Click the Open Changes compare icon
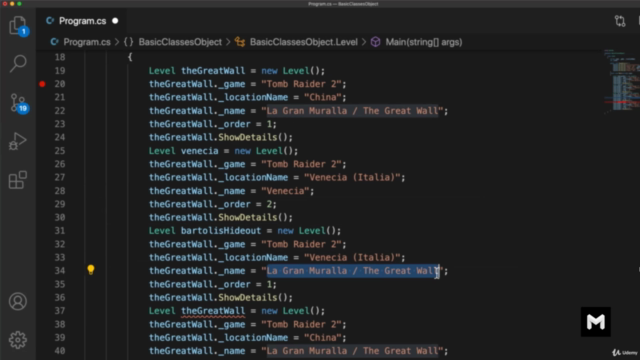This screenshot has width=640, height=360. (x=620, y=21)
